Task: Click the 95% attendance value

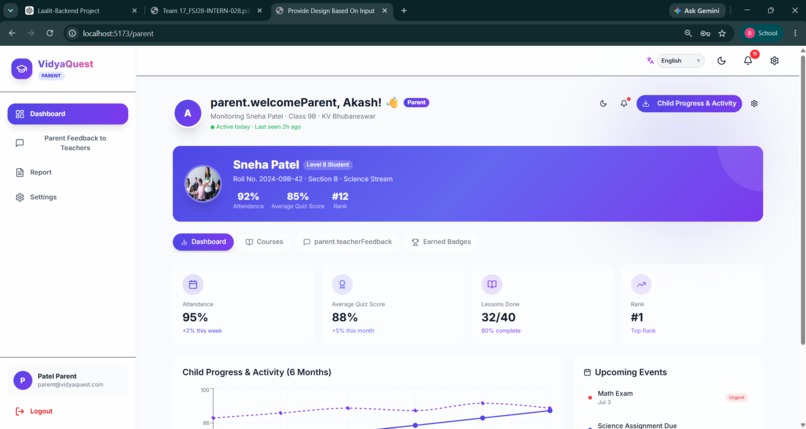Action: [x=195, y=318]
